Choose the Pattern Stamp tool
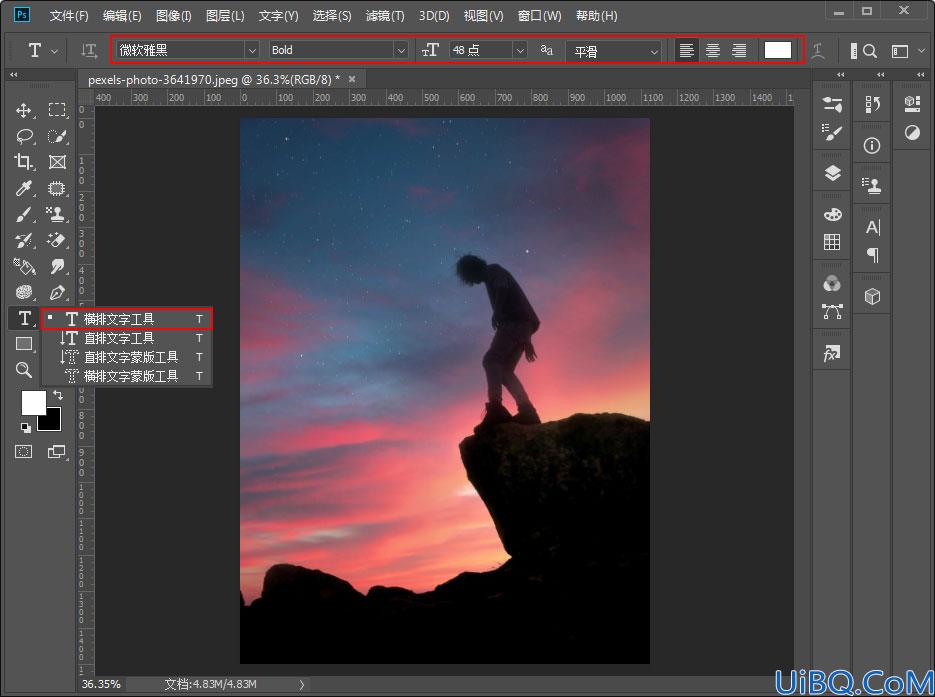This screenshot has height=697, width=935. 57,215
